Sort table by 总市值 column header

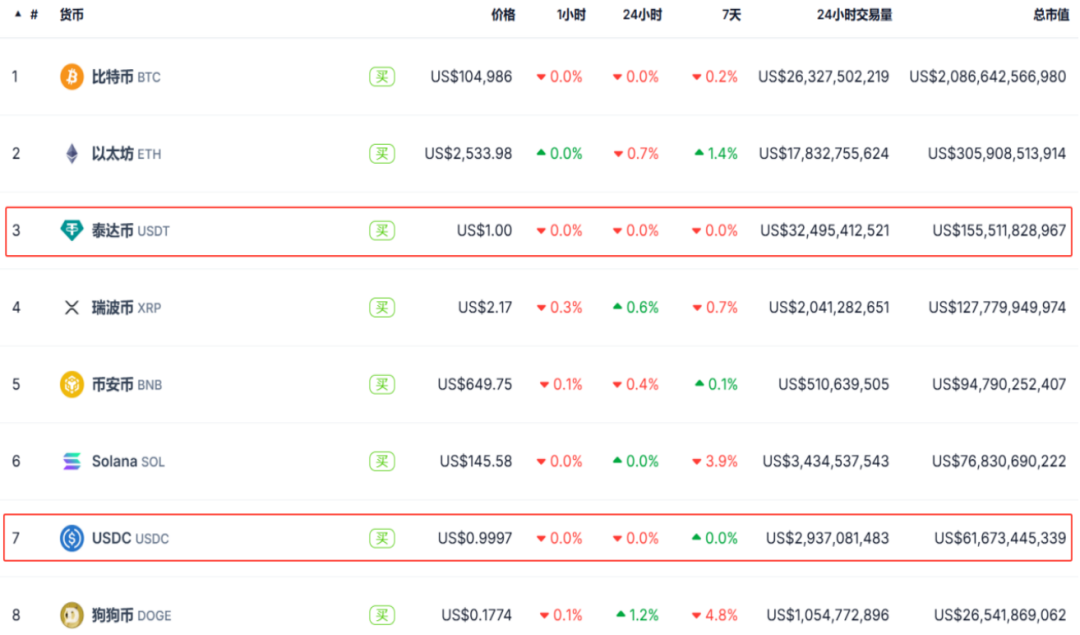point(1049,15)
